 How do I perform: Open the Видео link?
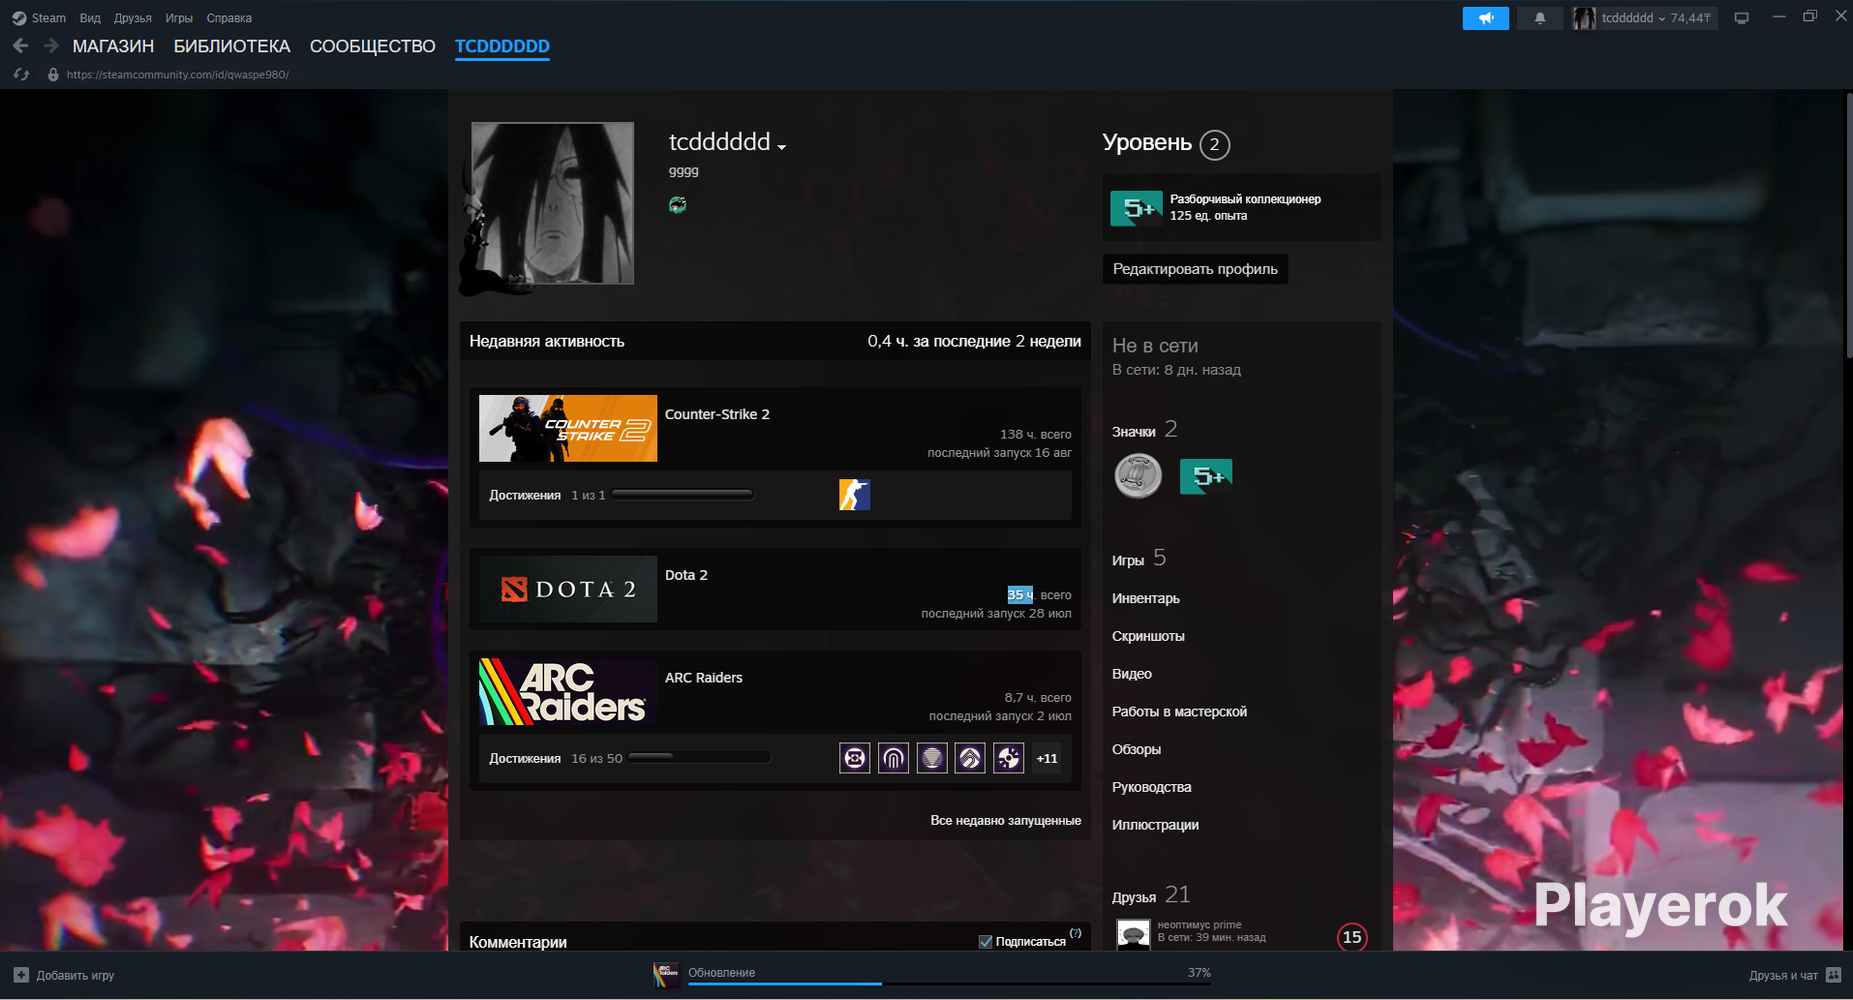coord(1132,674)
